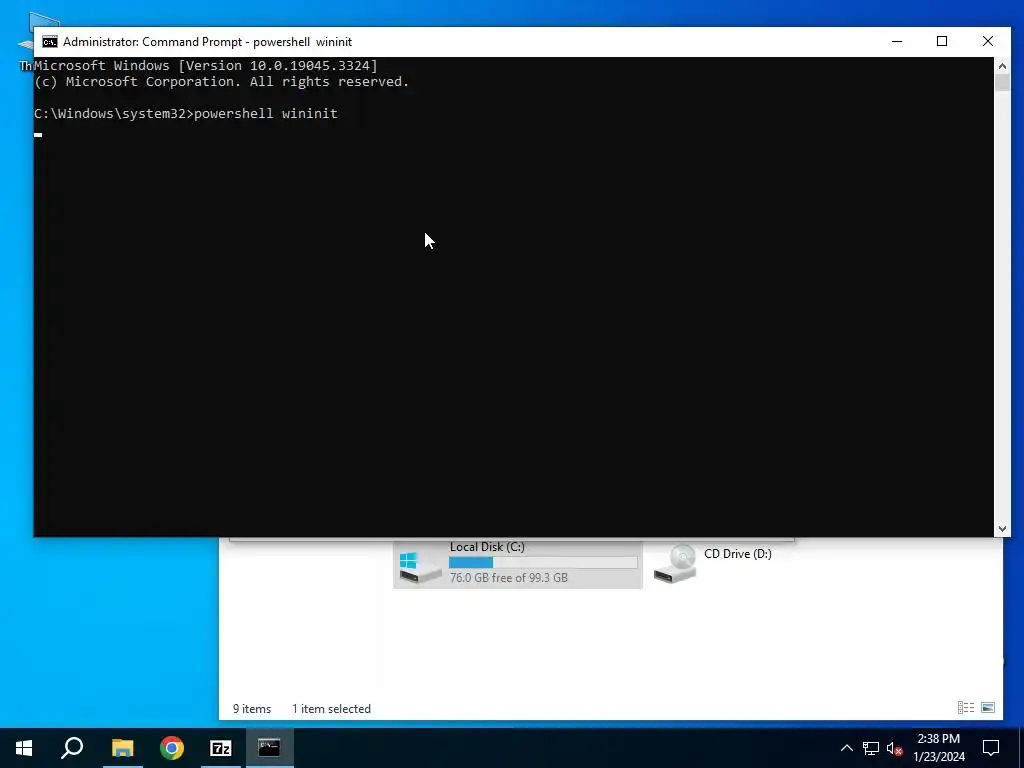Click the Windows version line in console
The height and width of the screenshot is (768, 1024).
[206, 65]
